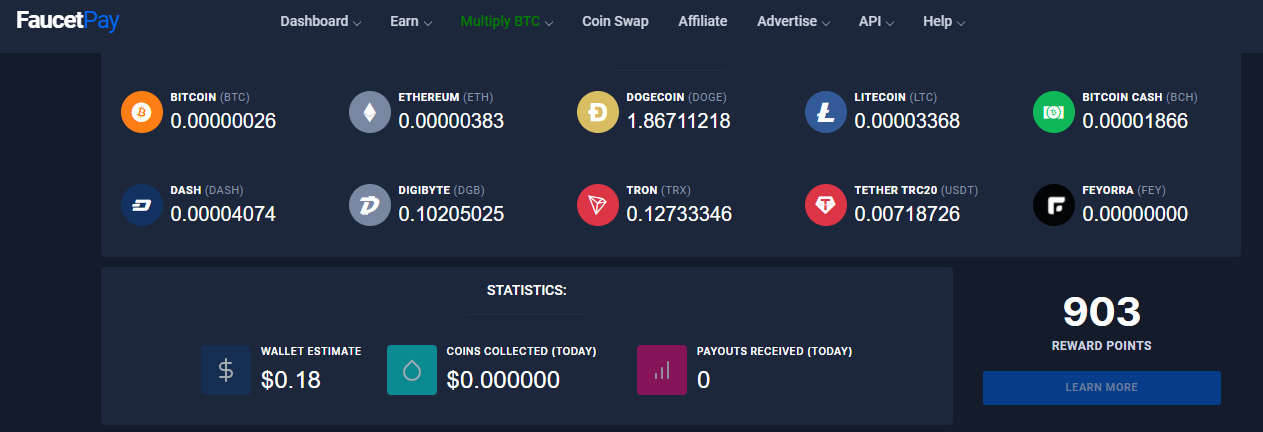The width and height of the screenshot is (1263, 432).
Task: Click the orange Bitcoin coin icon
Action: [141, 112]
